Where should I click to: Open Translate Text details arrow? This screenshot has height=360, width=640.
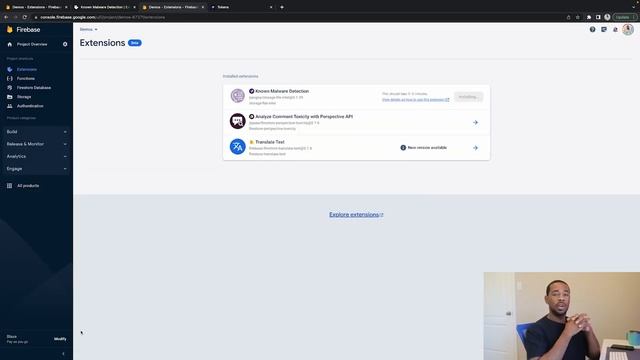click(x=475, y=148)
